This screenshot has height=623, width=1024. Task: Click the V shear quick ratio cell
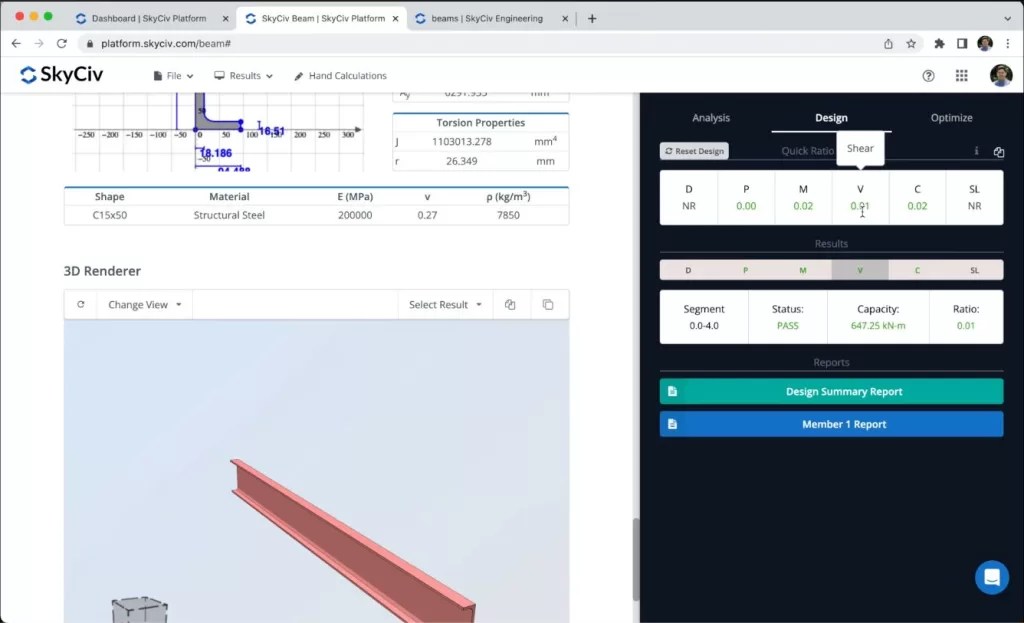(x=860, y=197)
